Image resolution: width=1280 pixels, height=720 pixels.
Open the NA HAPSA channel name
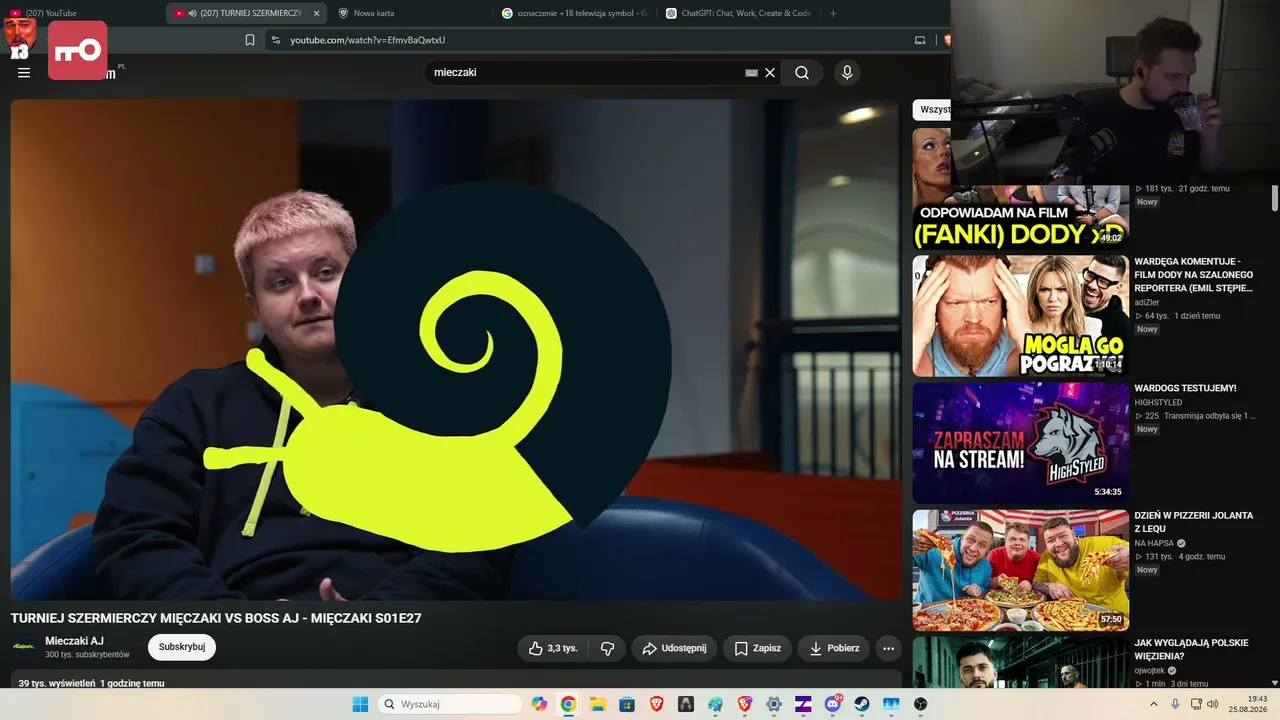pos(1154,544)
